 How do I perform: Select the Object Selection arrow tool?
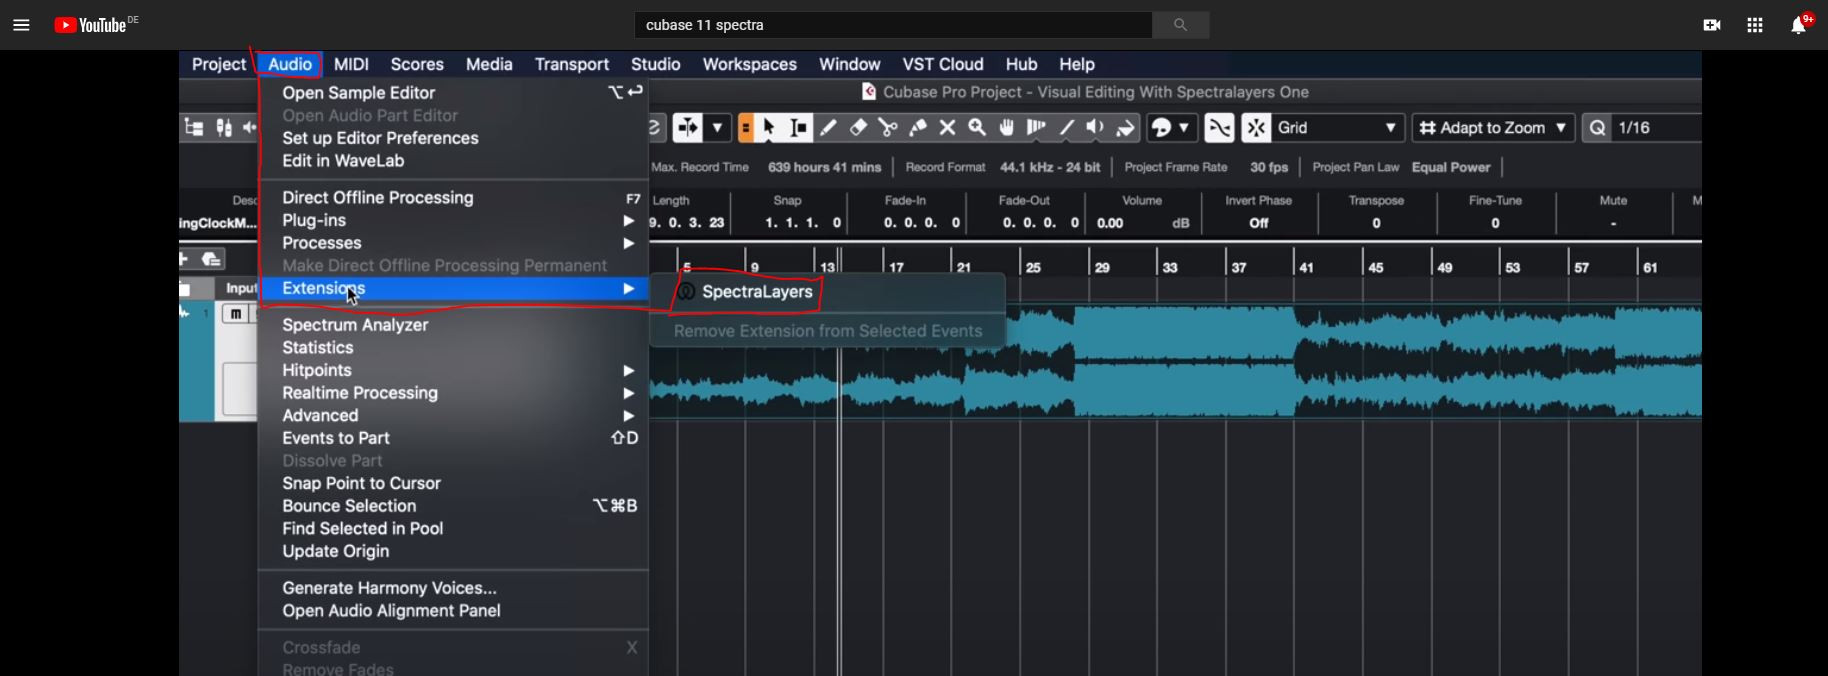pos(769,128)
